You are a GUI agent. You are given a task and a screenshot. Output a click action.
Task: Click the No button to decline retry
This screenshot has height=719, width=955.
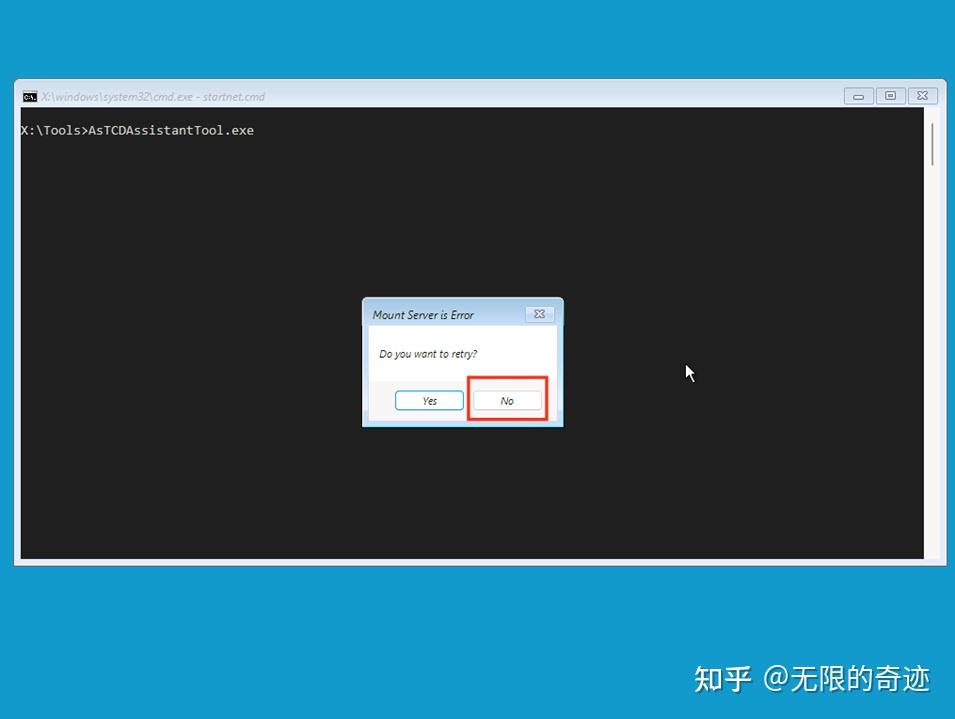pyautogui.click(x=506, y=400)
